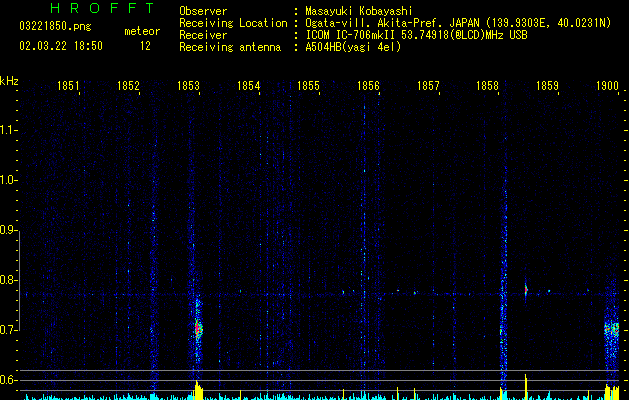Click the 1852 time axis label
Viewport: 629px width, 400px height.
[128, 86]
